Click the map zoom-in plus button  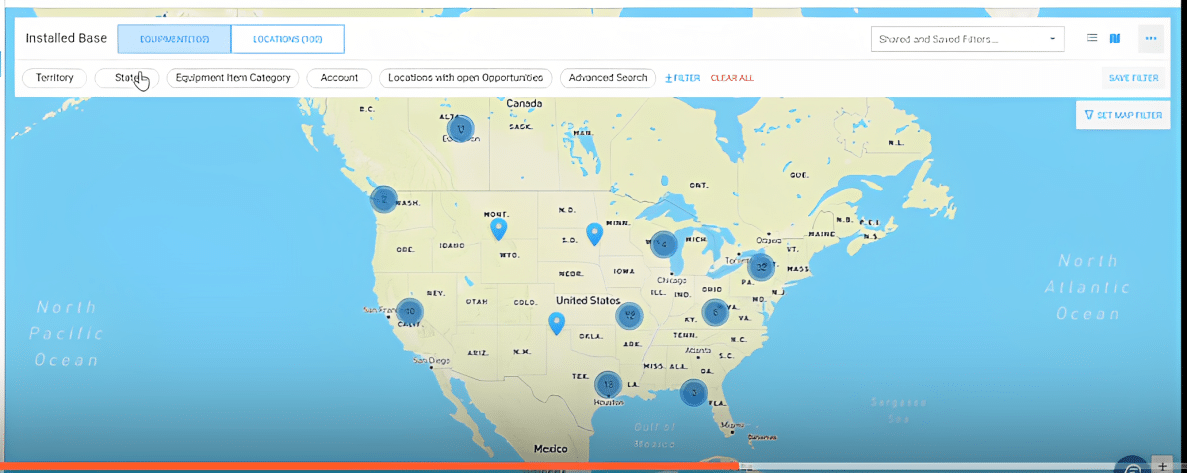pos(1163,466)
